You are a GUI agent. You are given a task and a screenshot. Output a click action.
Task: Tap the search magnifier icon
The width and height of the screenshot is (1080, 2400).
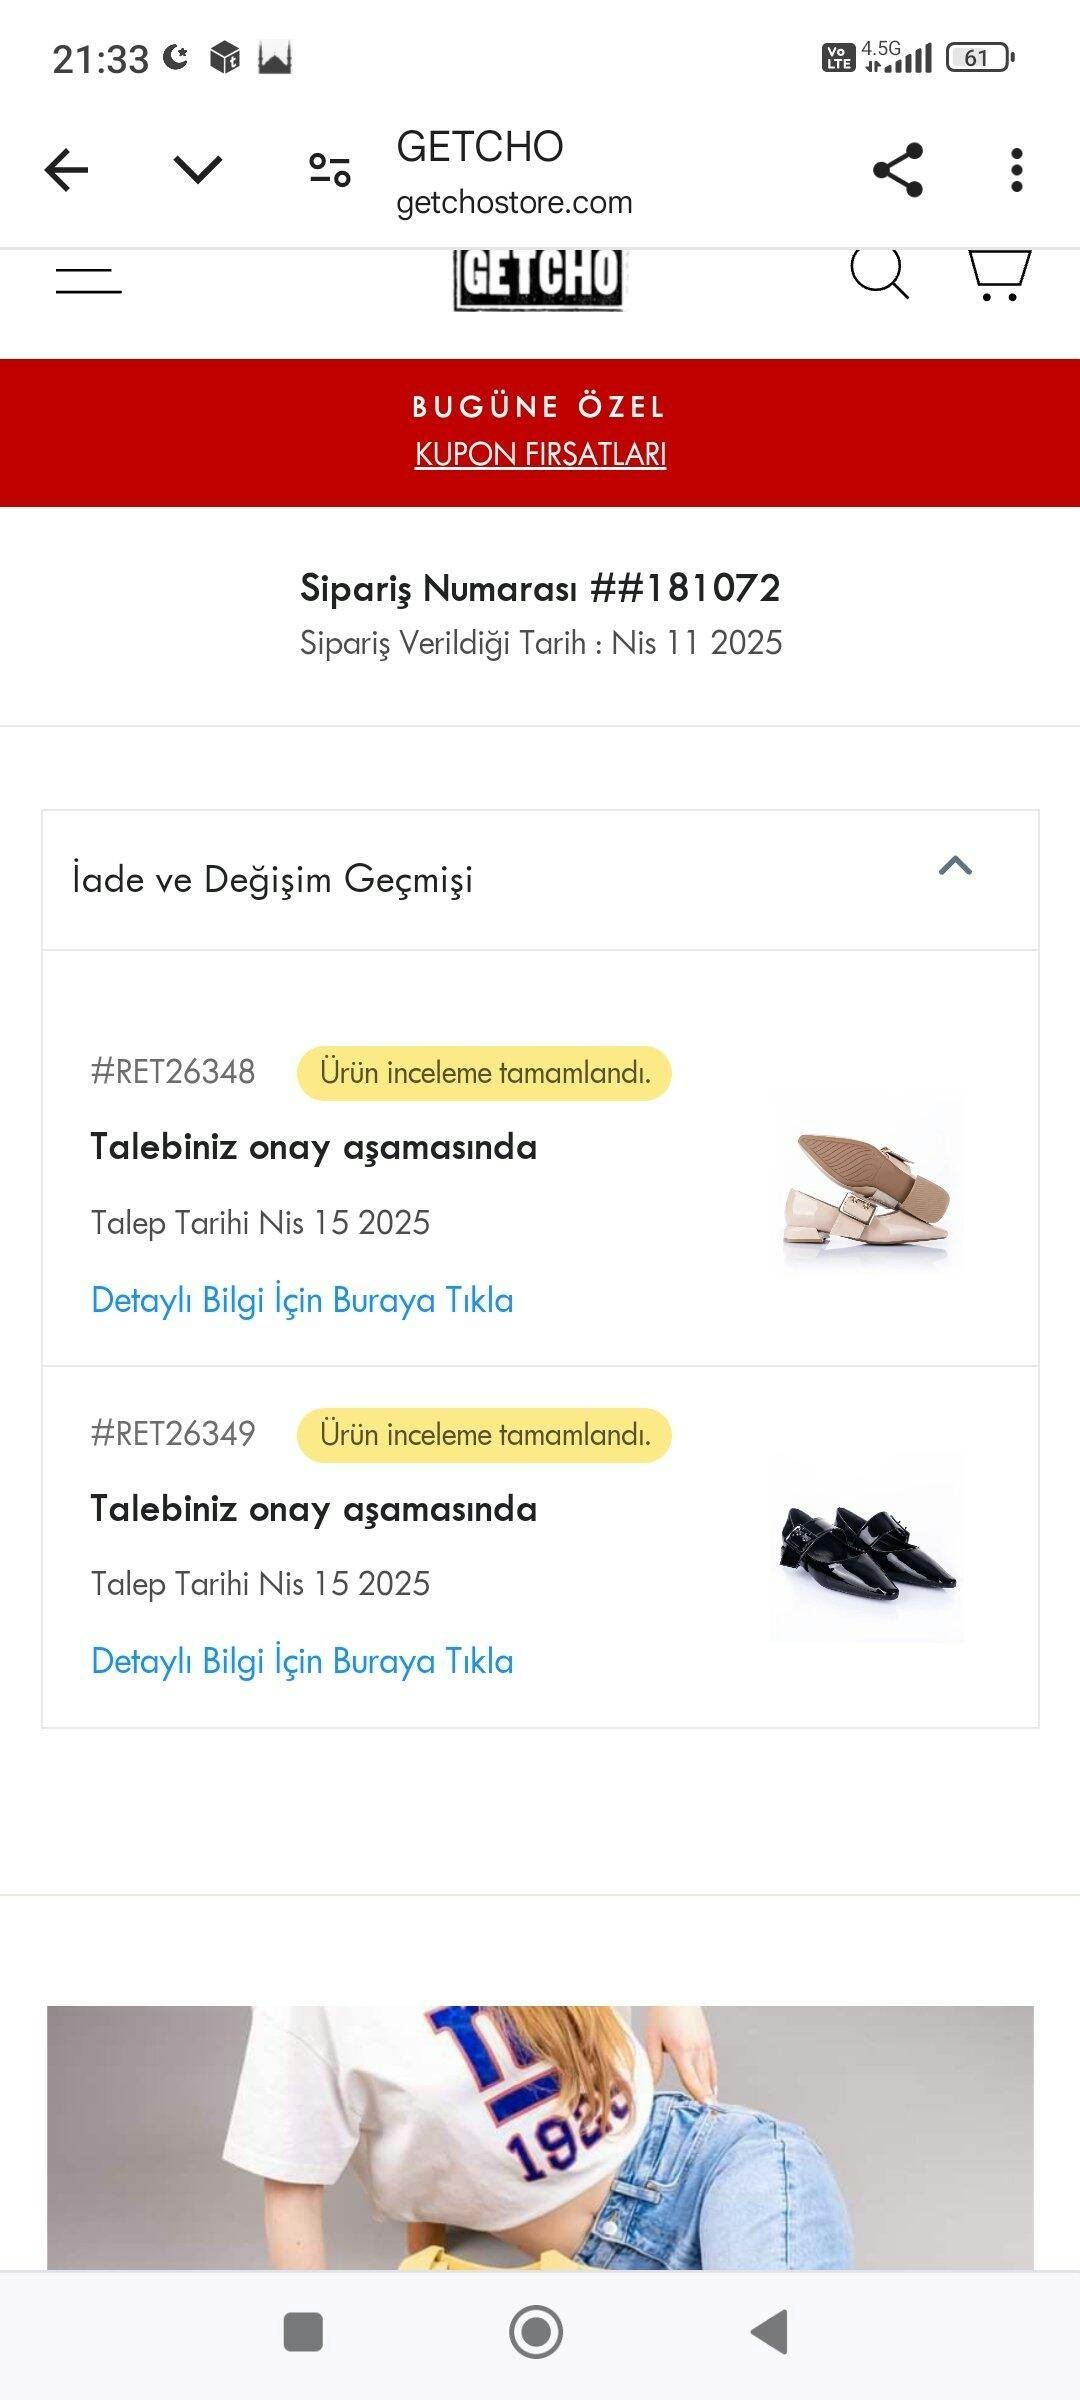tap(879, 273)
